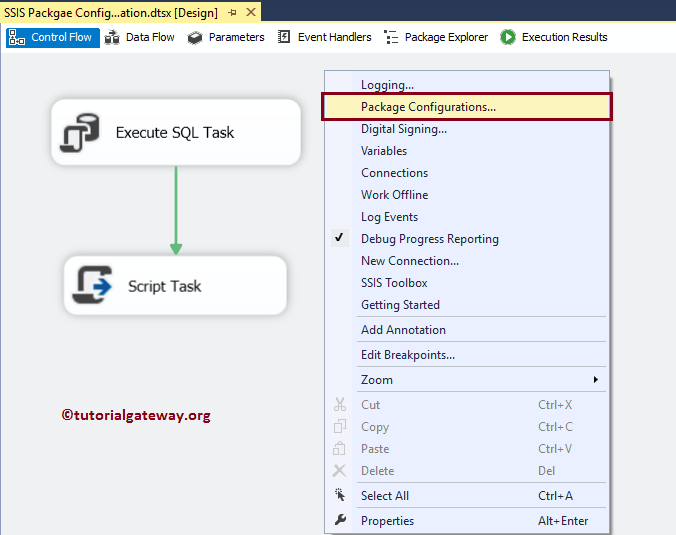Open Variables from the context menu

click(x=467, y=151)
